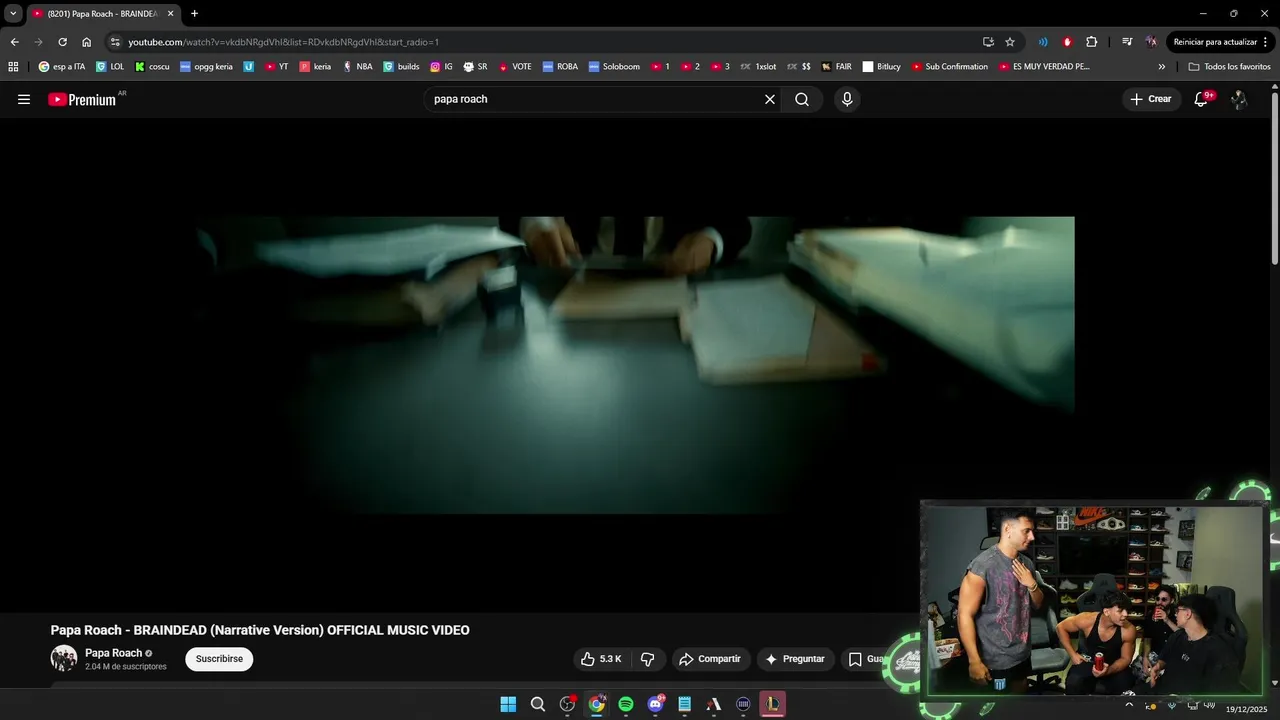Go to YouTube Premium home logo
1280x720 pixels.
tap(82, 99)
